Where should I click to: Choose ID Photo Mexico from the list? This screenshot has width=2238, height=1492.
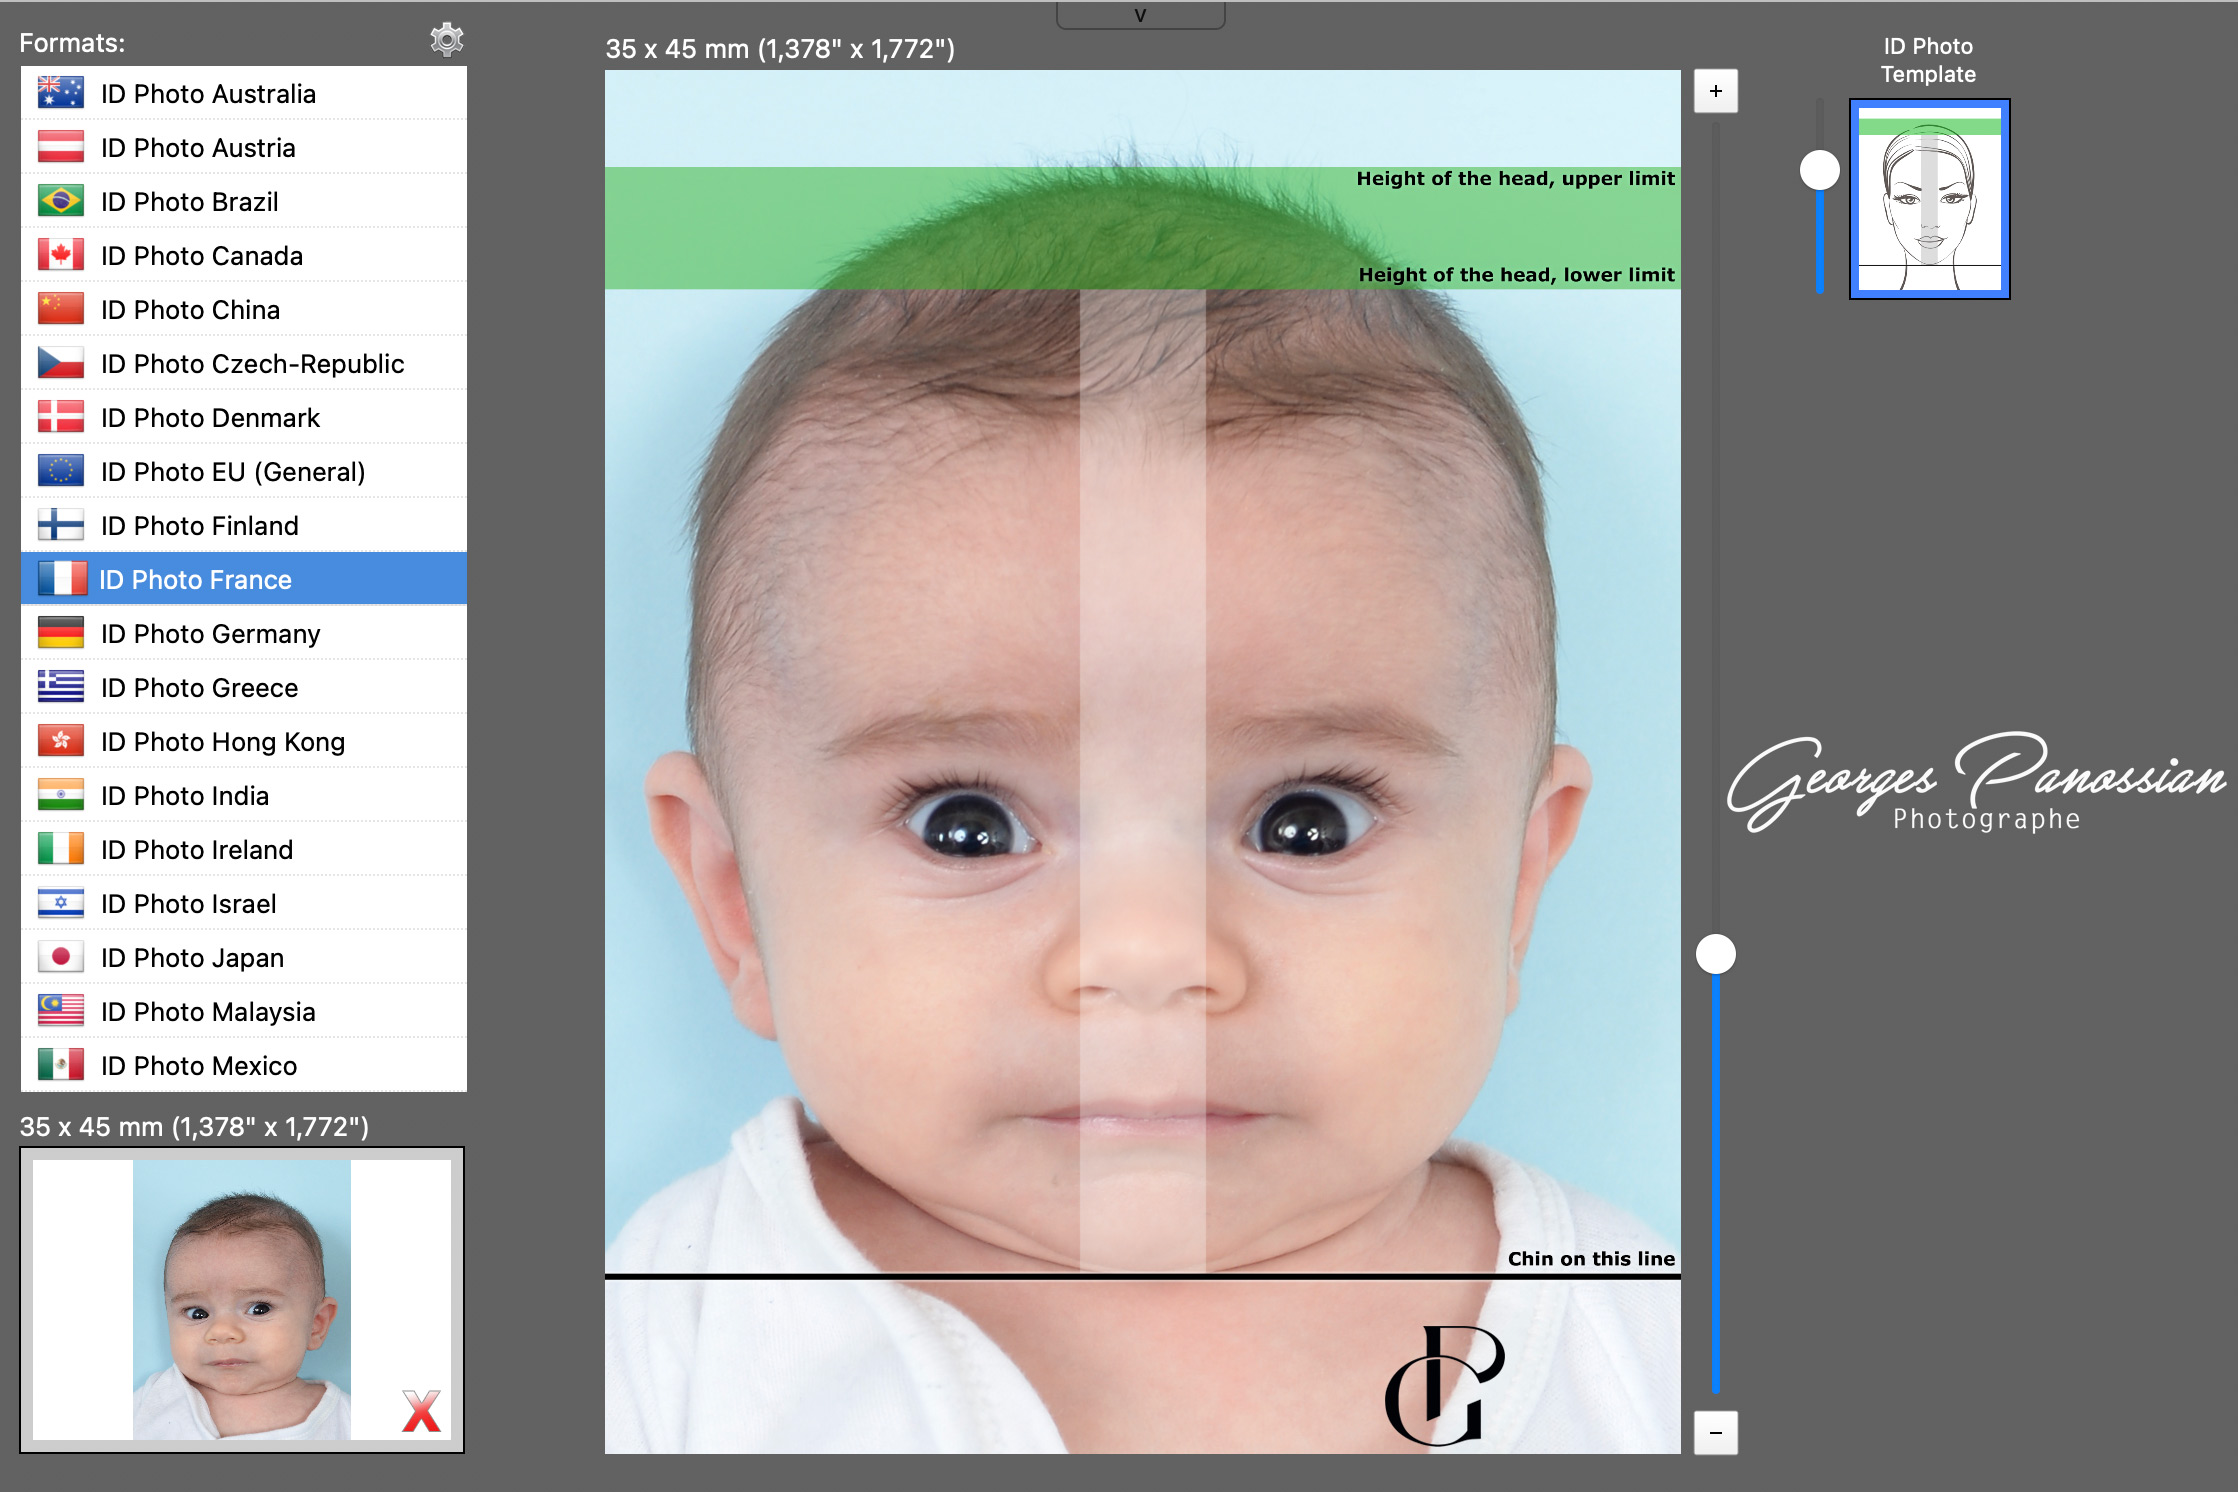244,1065
